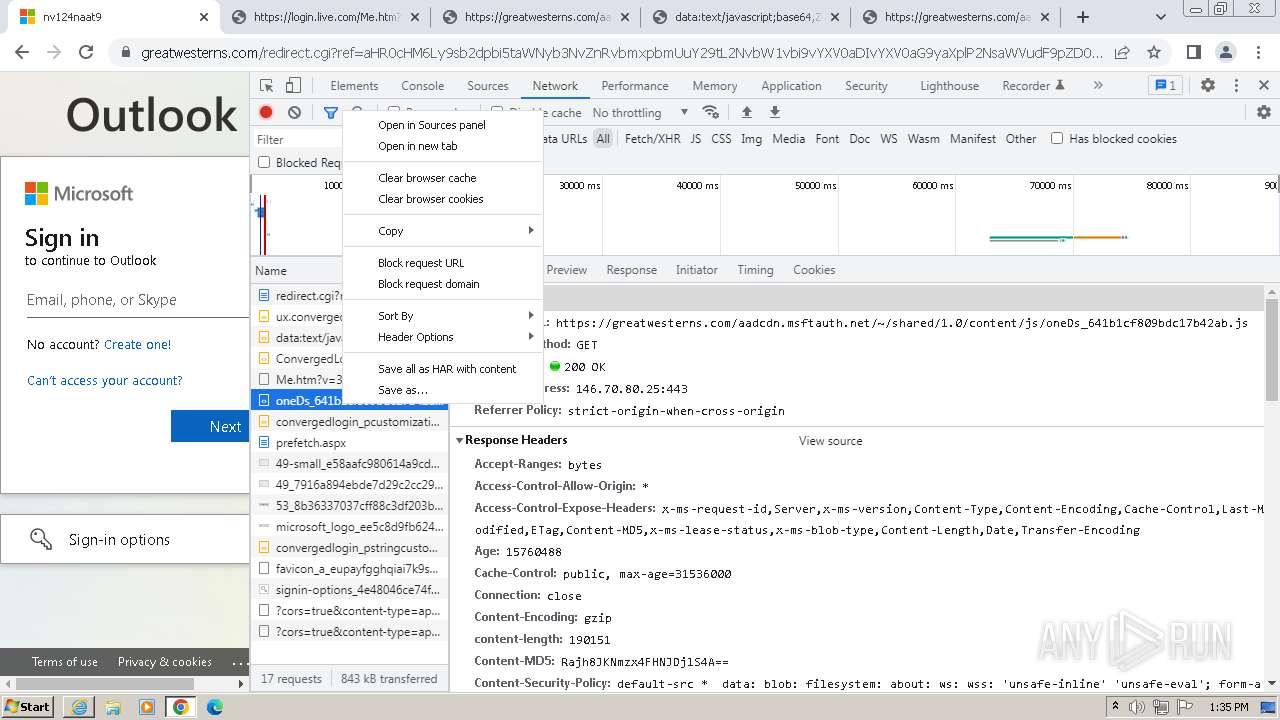Select Block request domain

point(442,284)
